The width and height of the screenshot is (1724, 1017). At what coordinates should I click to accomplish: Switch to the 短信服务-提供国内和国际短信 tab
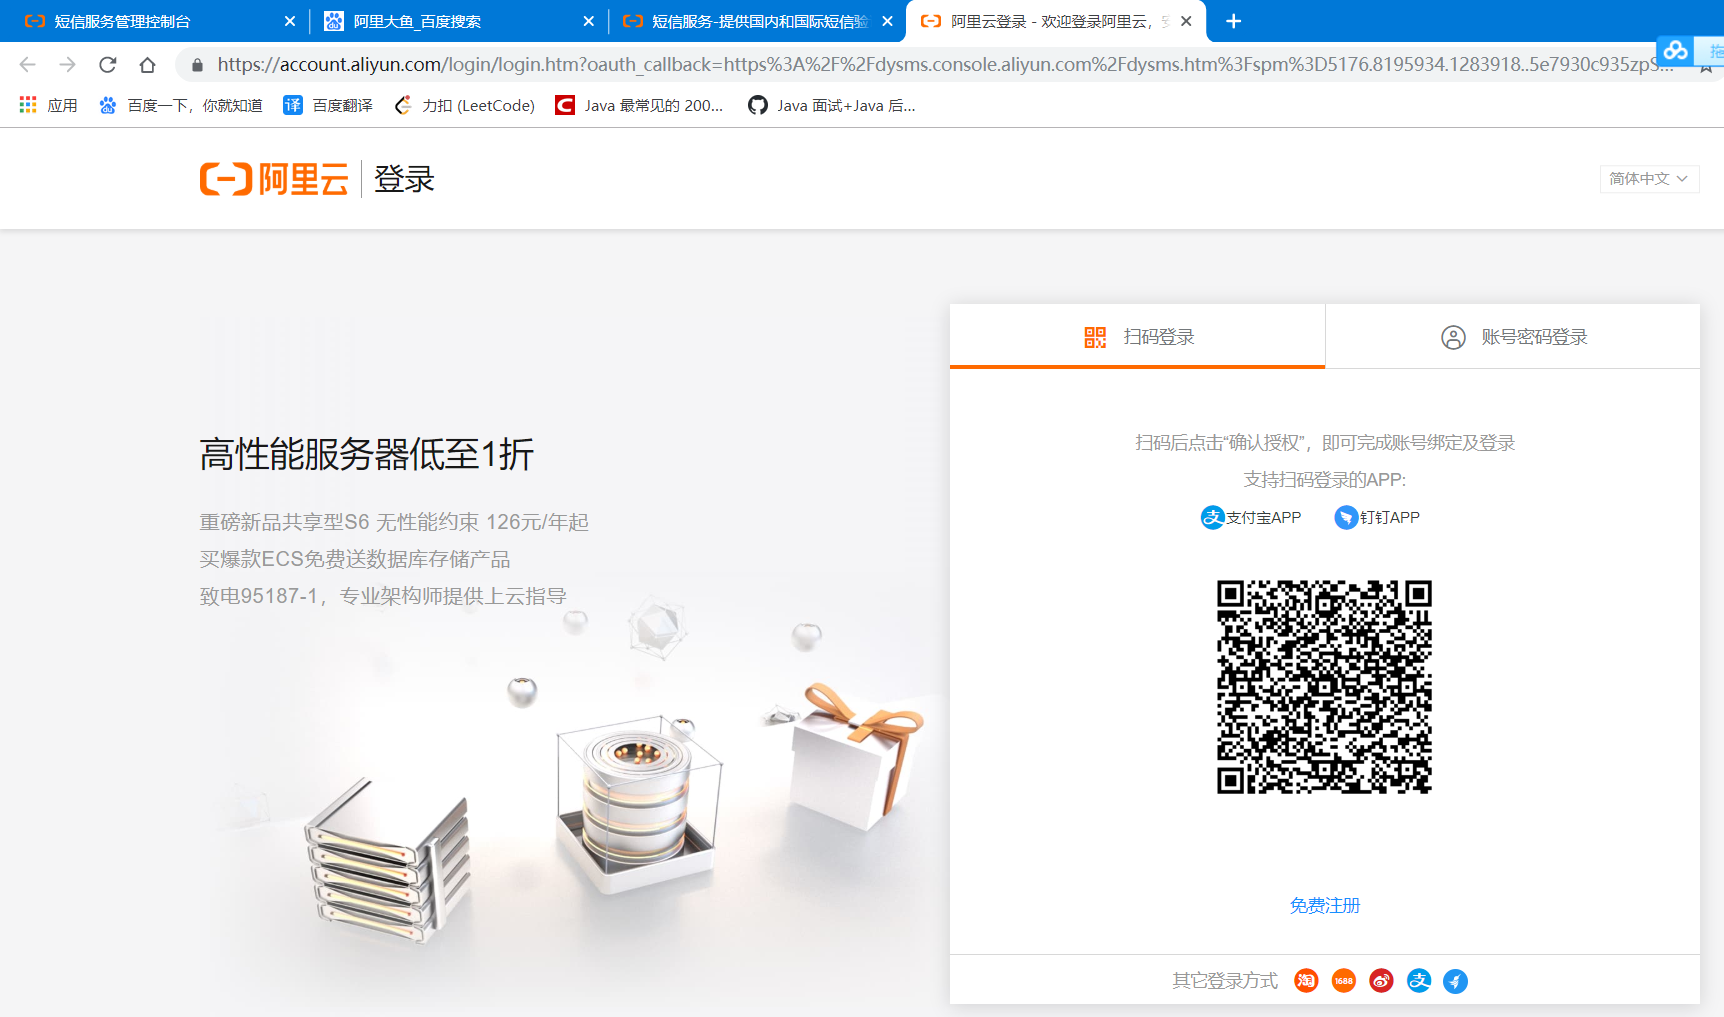757,21
